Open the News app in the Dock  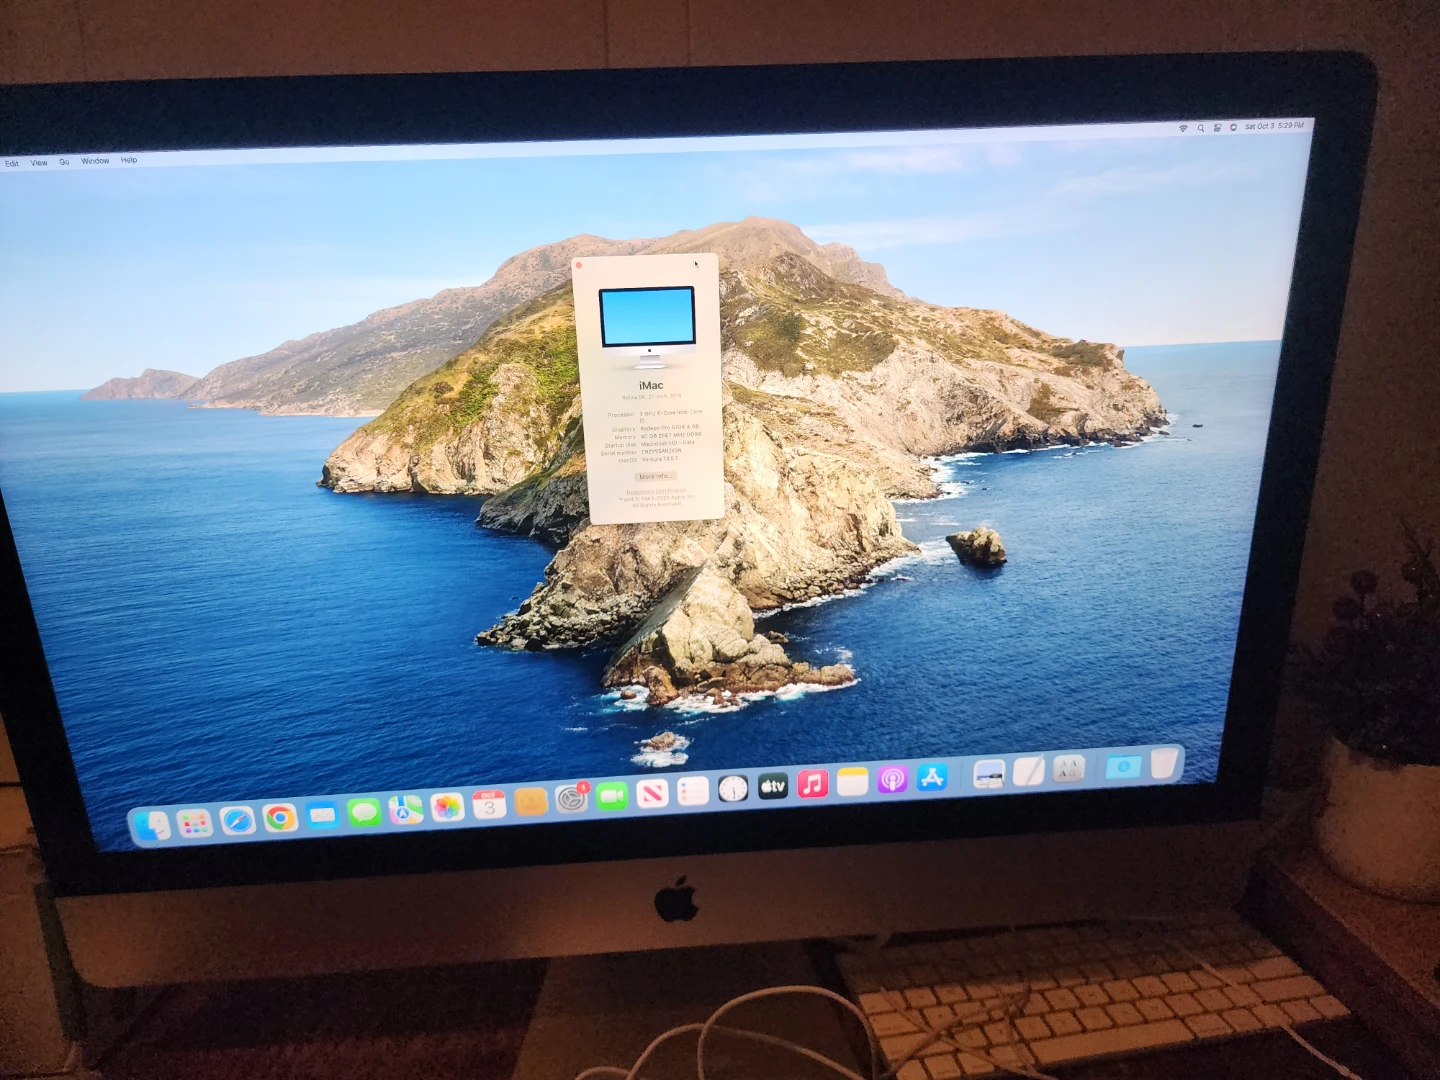(652, 794)
